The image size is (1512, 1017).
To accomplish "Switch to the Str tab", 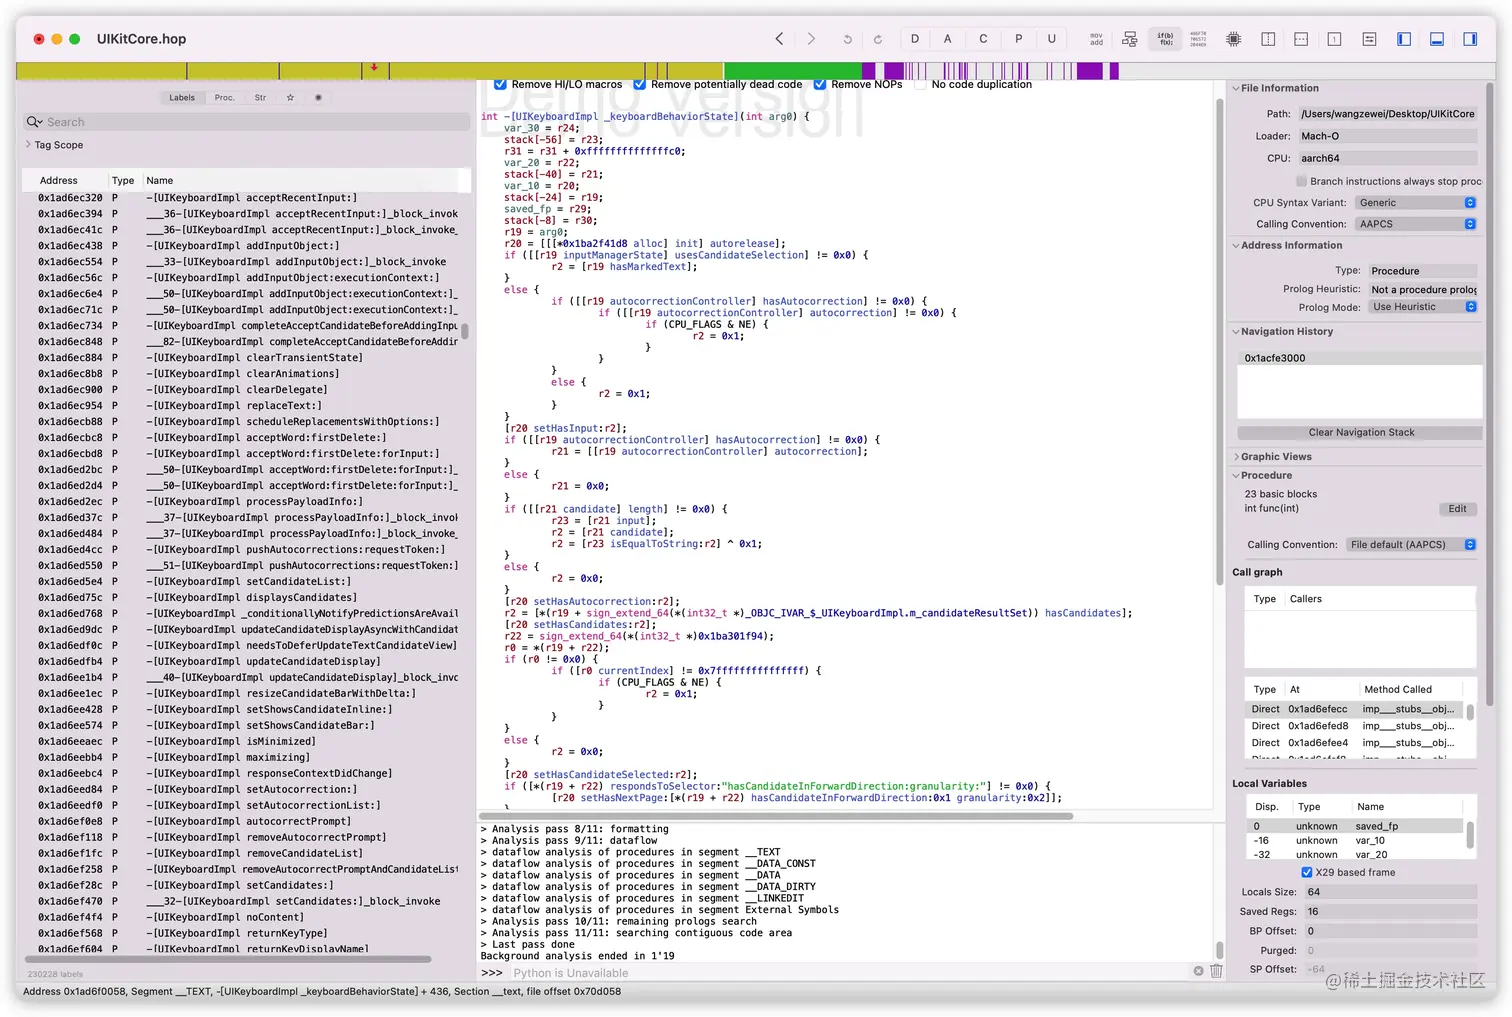I will point(260,98).
